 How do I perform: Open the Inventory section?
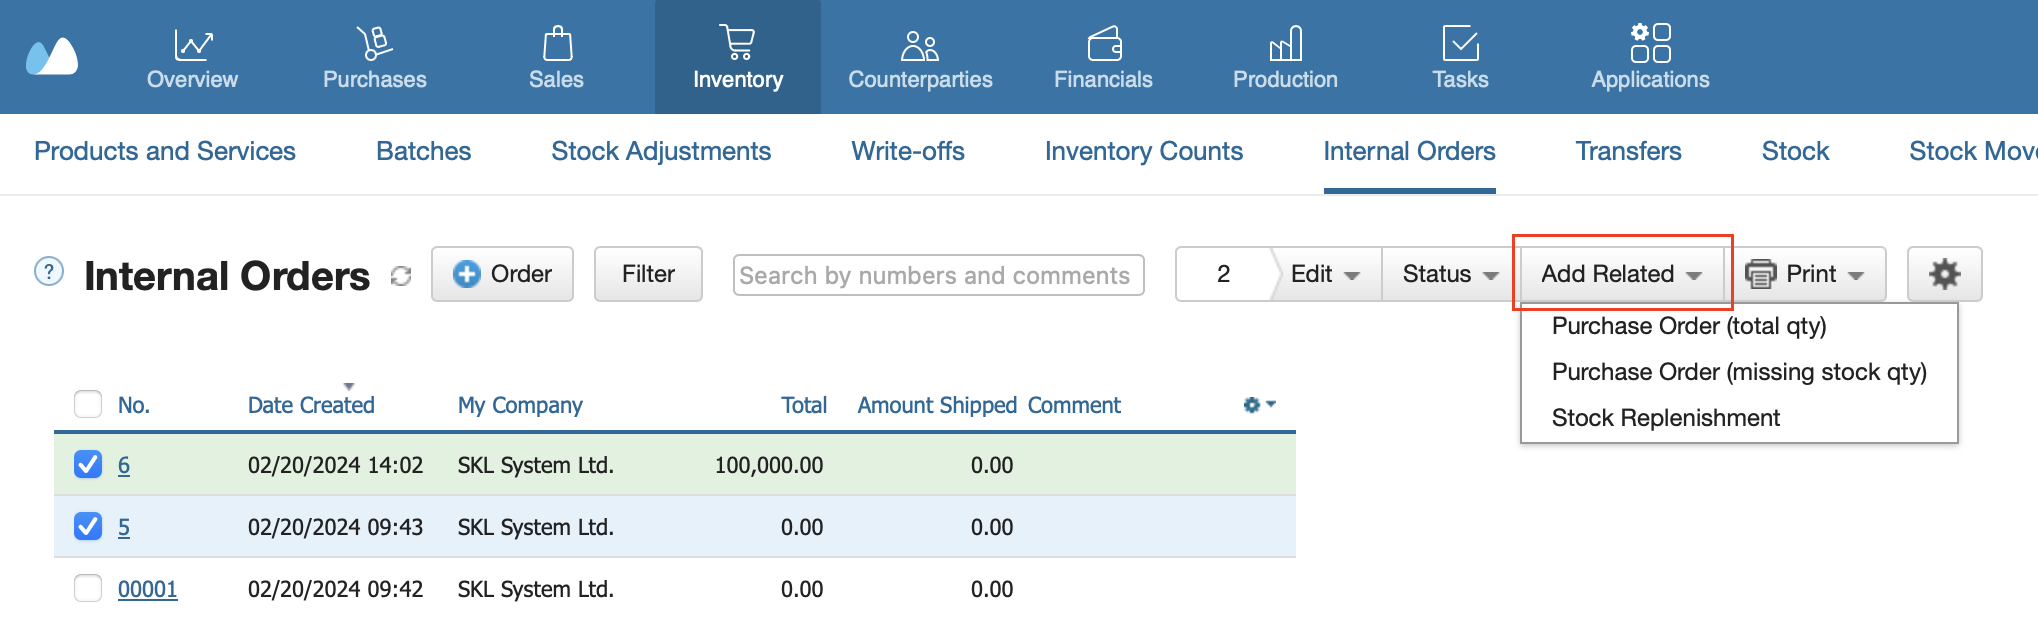738,58
